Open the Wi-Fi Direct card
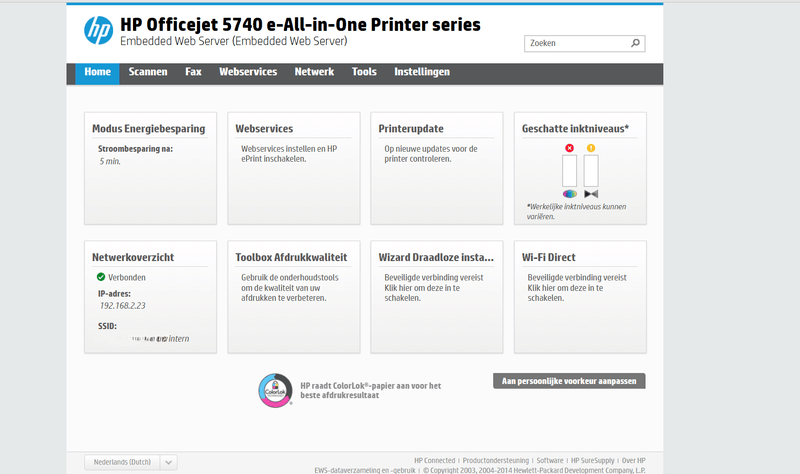 [x=580, y=297]
